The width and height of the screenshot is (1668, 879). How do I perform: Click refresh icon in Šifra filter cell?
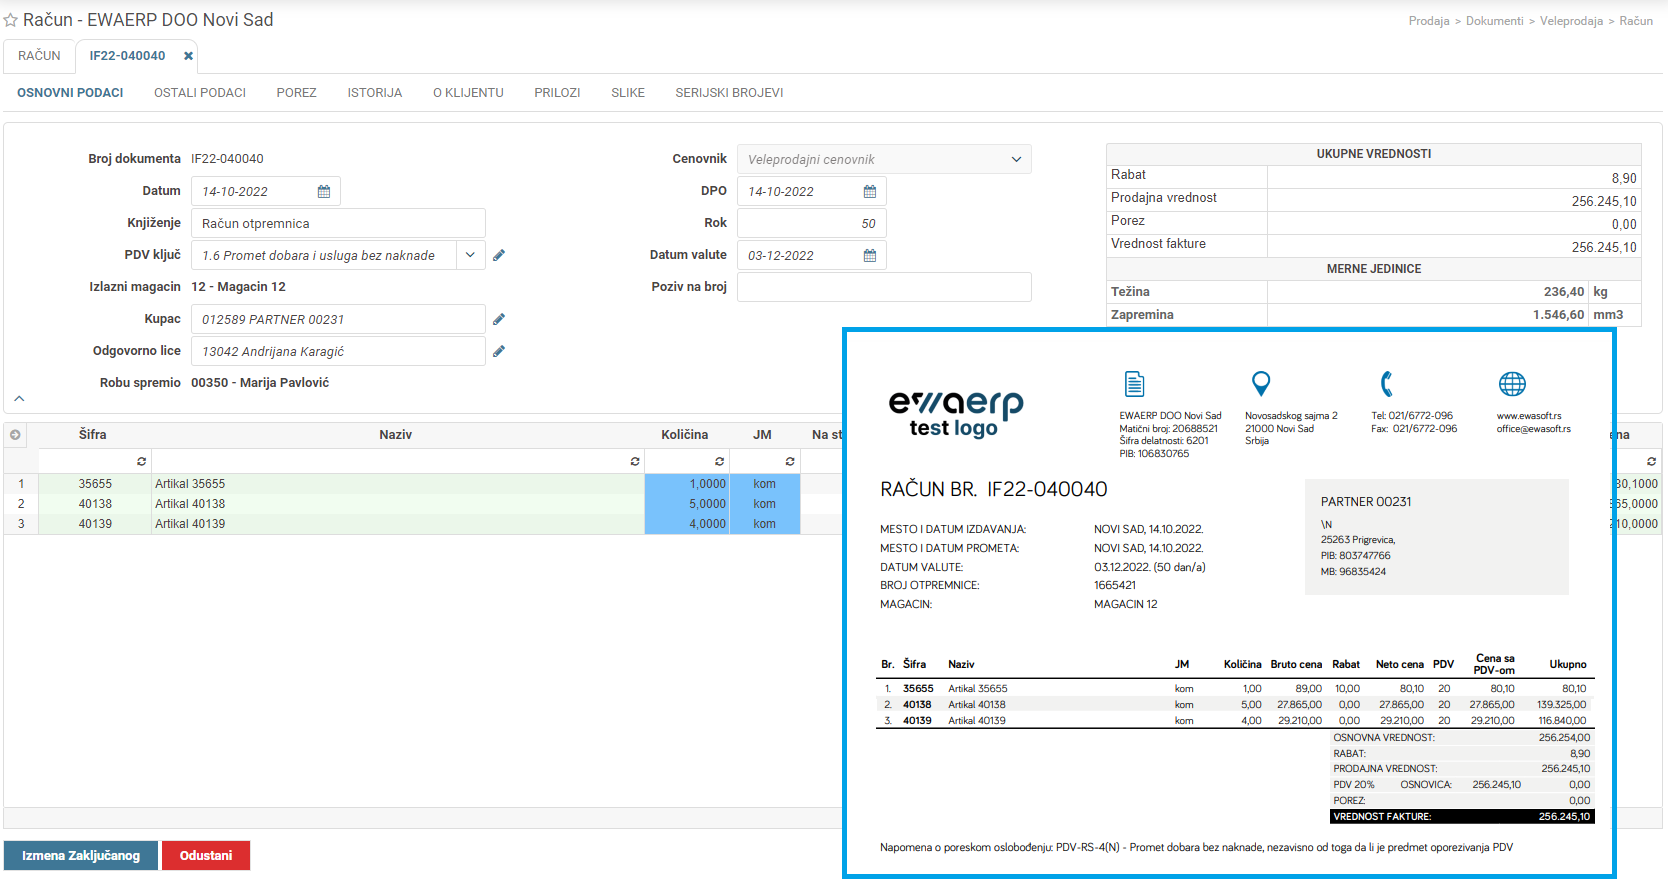[141, 461]
